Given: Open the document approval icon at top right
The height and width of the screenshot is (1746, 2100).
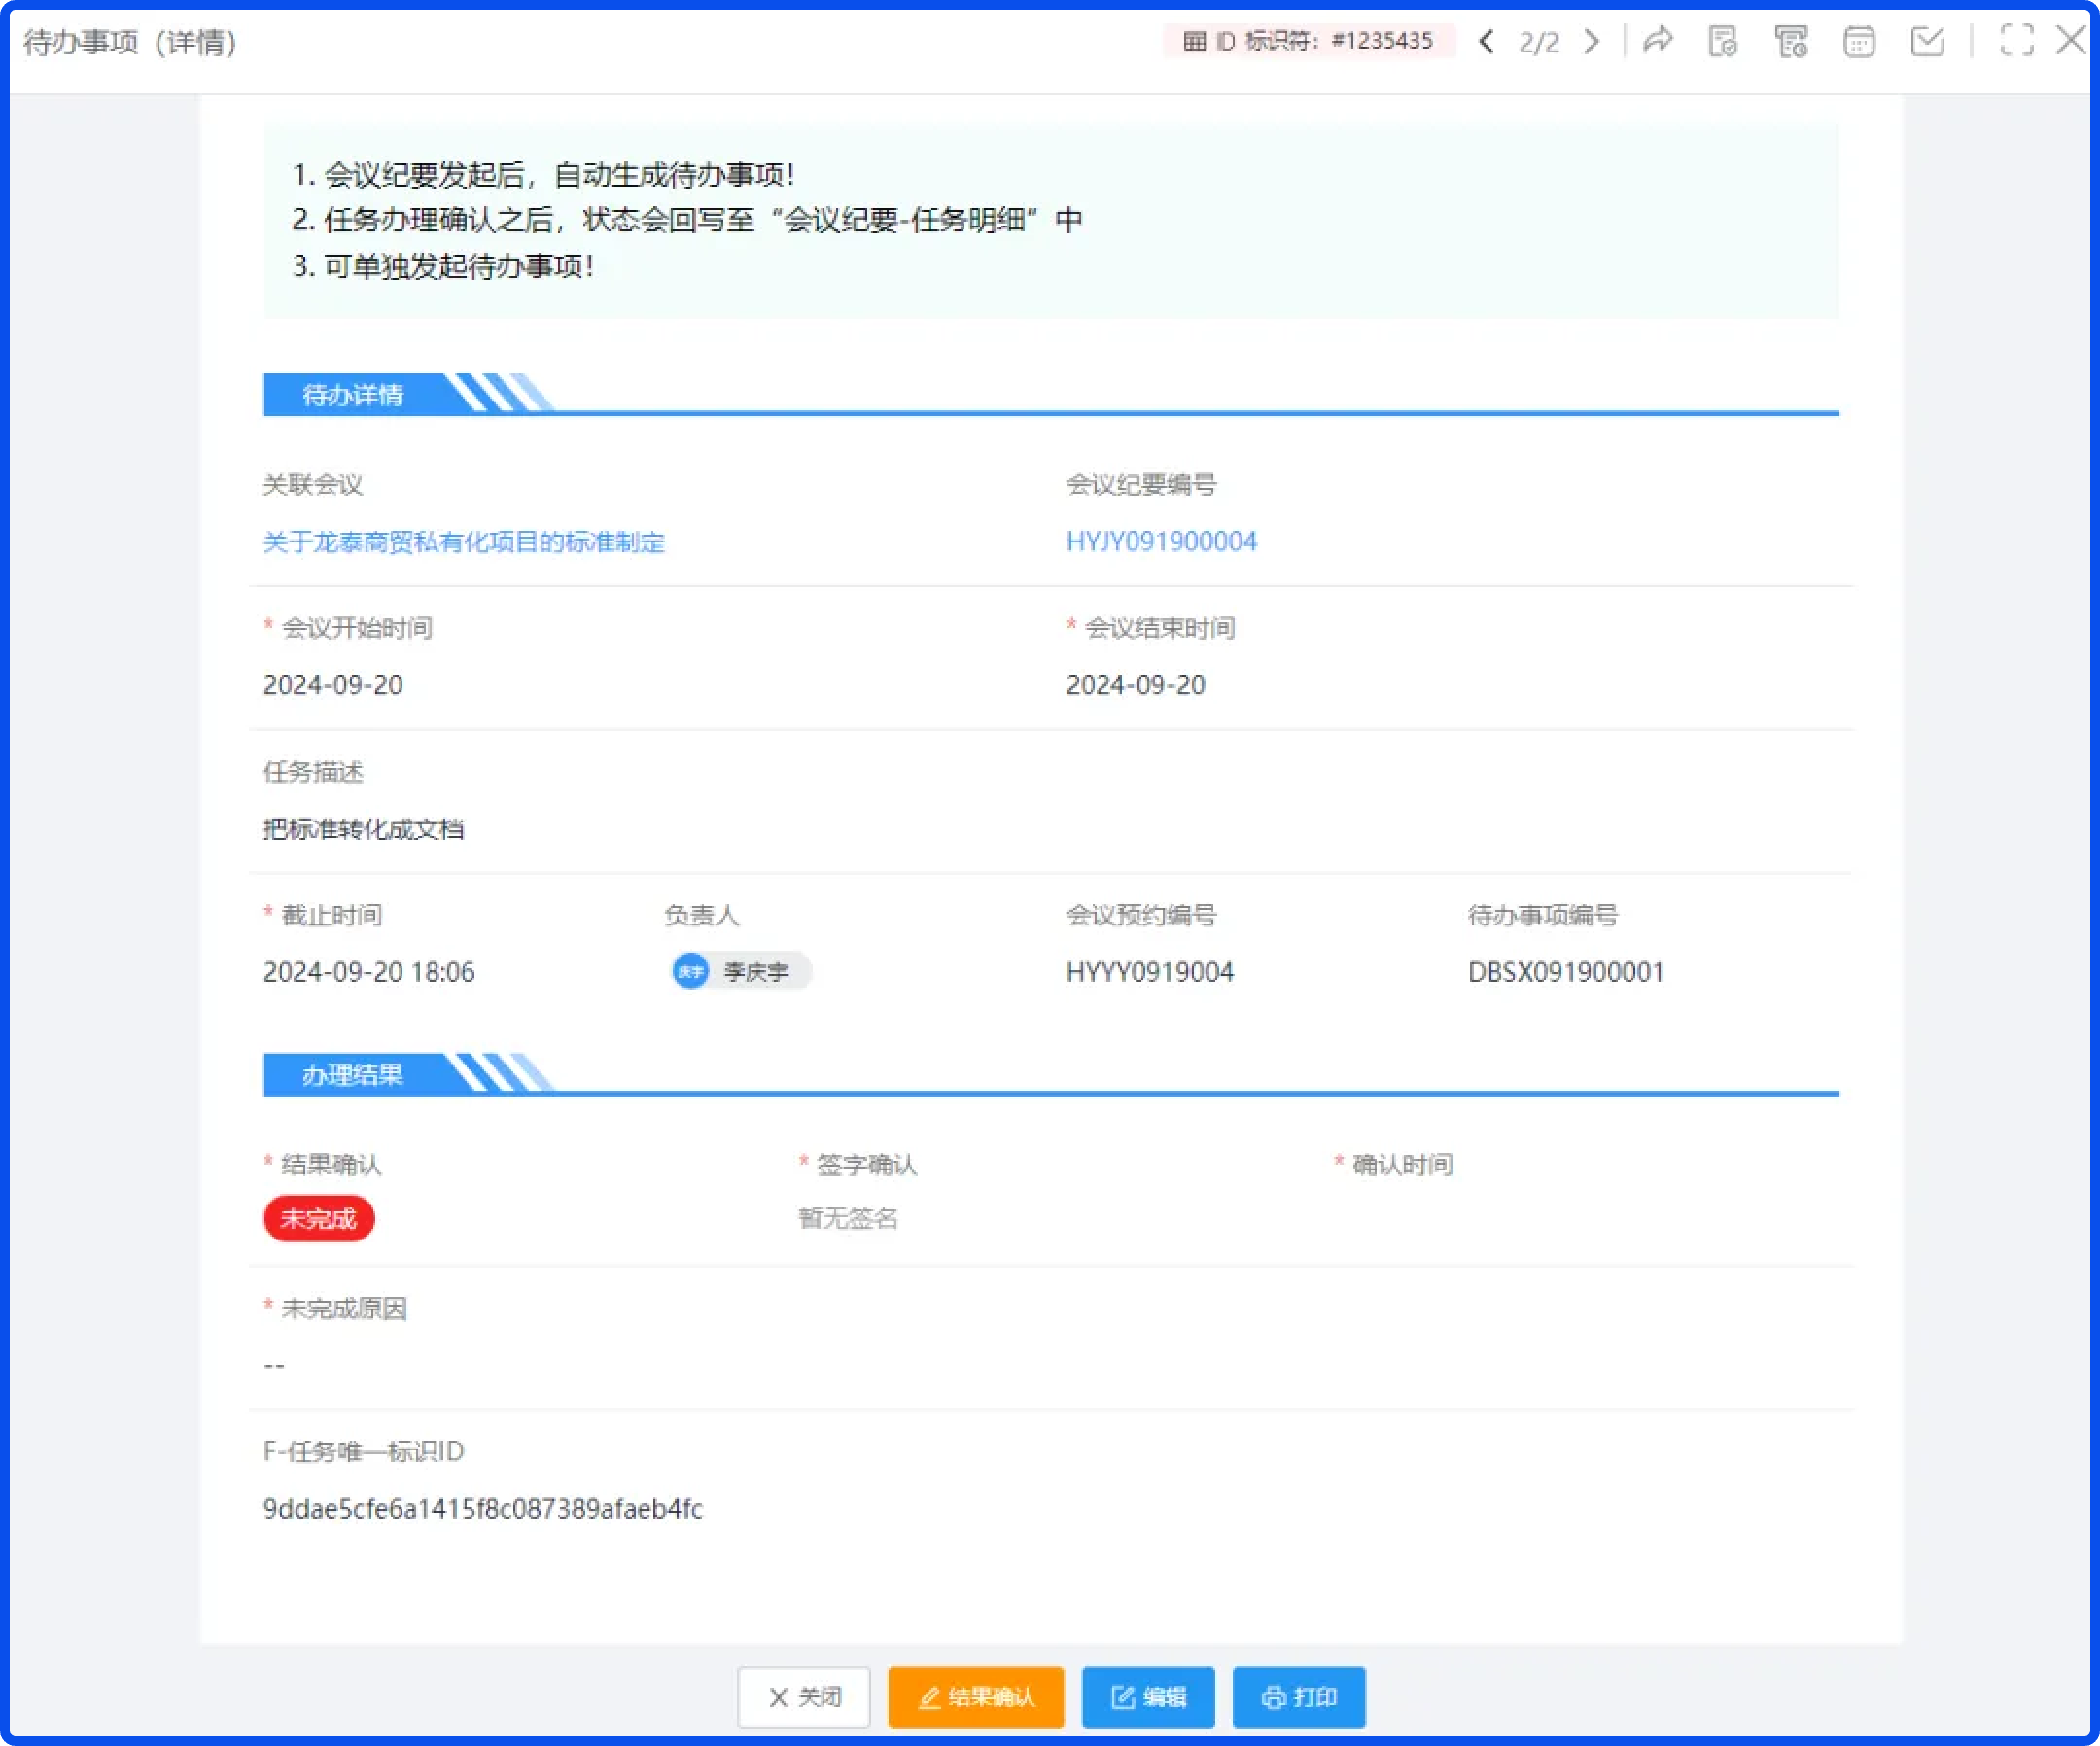Looking at the screenshot, I should click(1724, 42).
